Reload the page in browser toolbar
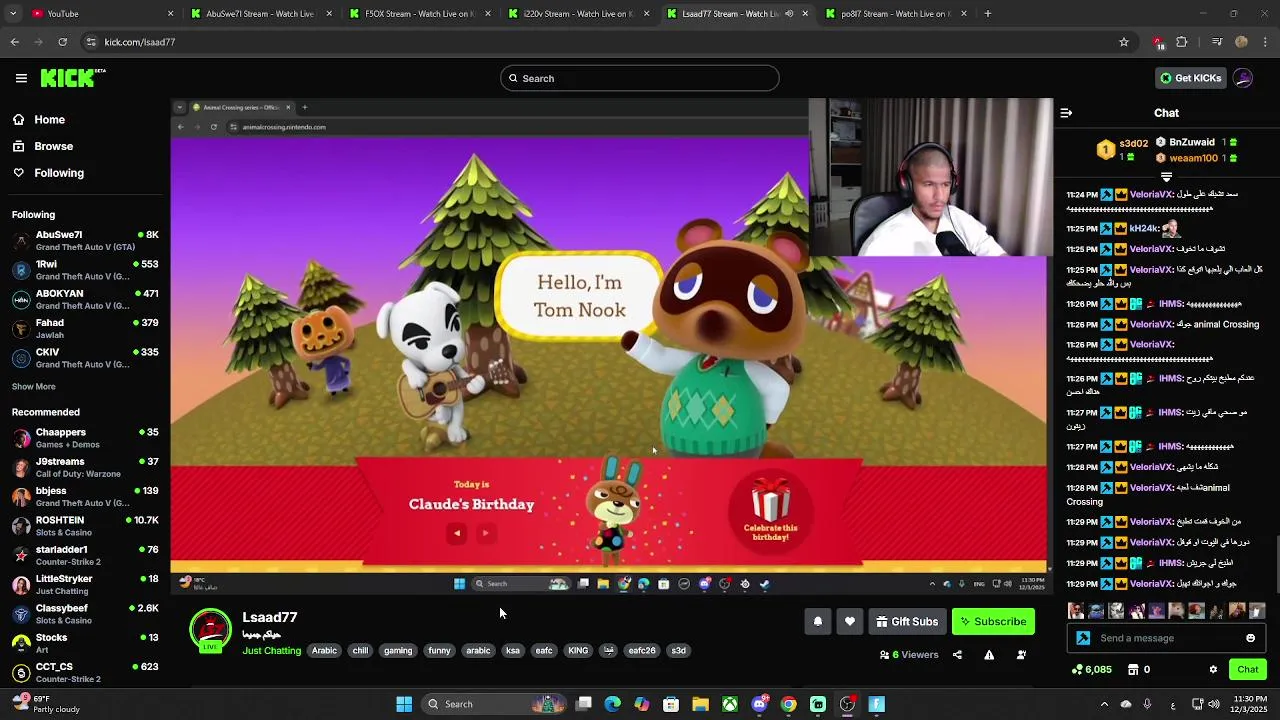1280x720 pixels. pyautogui.click(x=63, y=42)
